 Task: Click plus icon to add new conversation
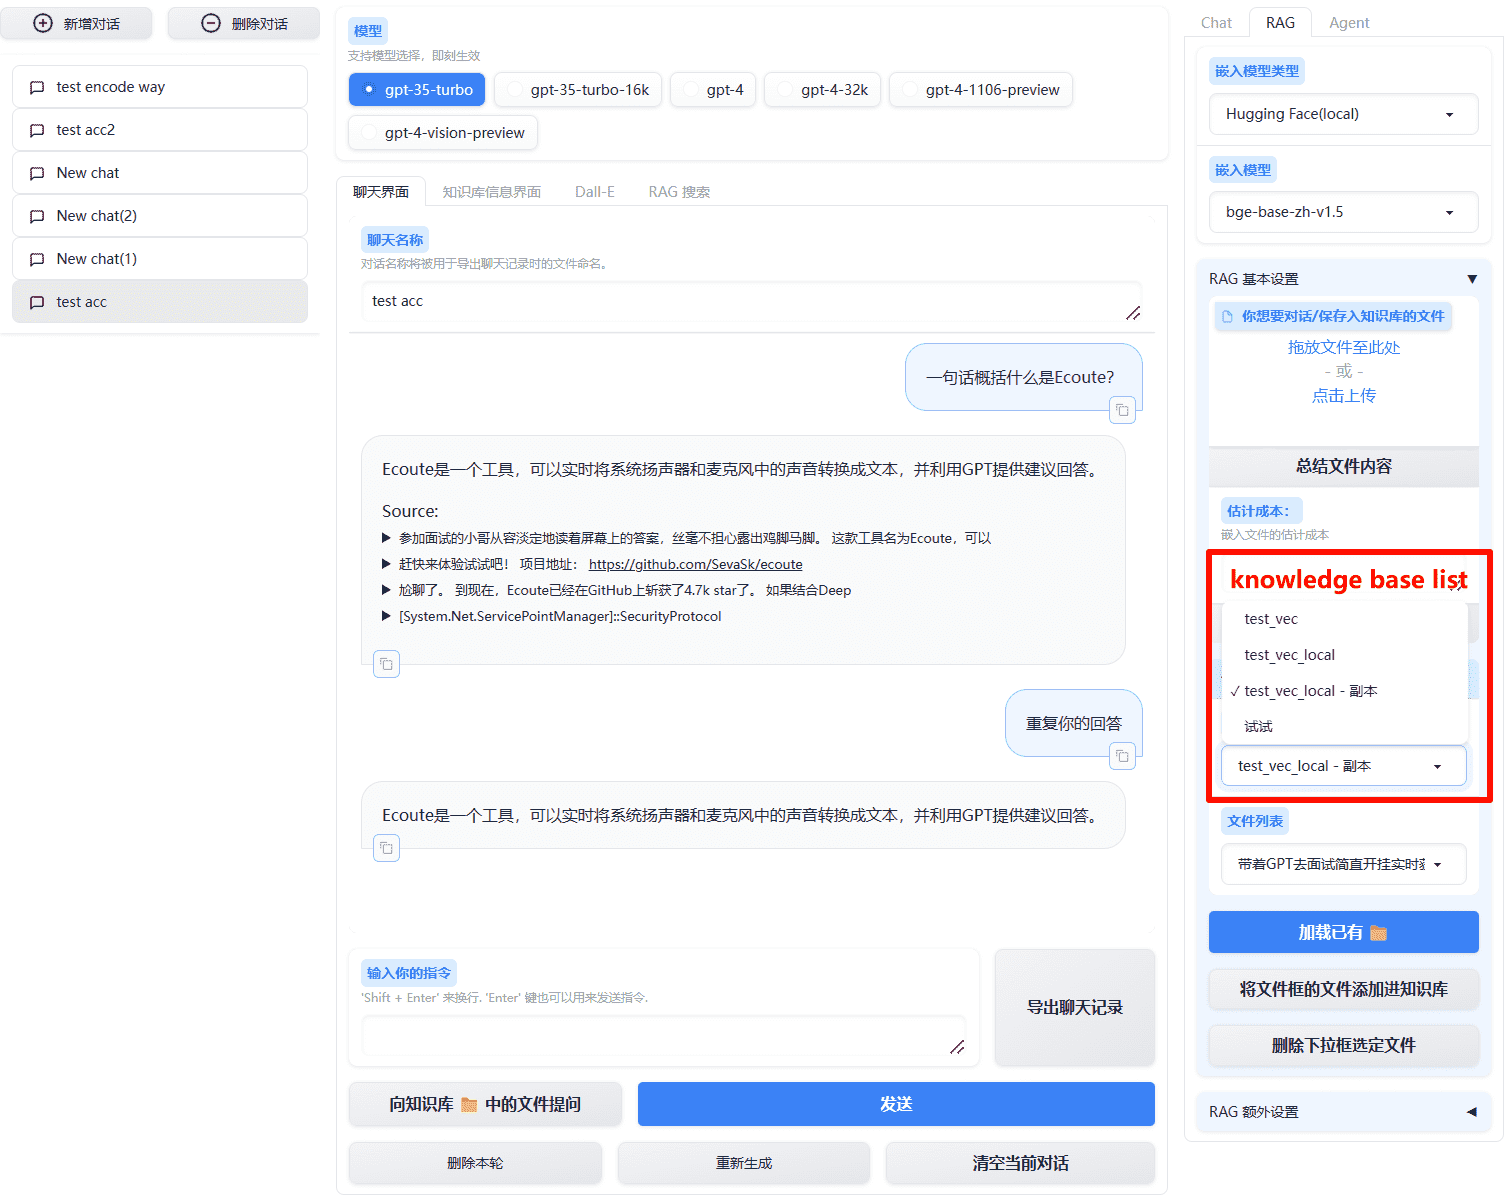click(43, 23)
